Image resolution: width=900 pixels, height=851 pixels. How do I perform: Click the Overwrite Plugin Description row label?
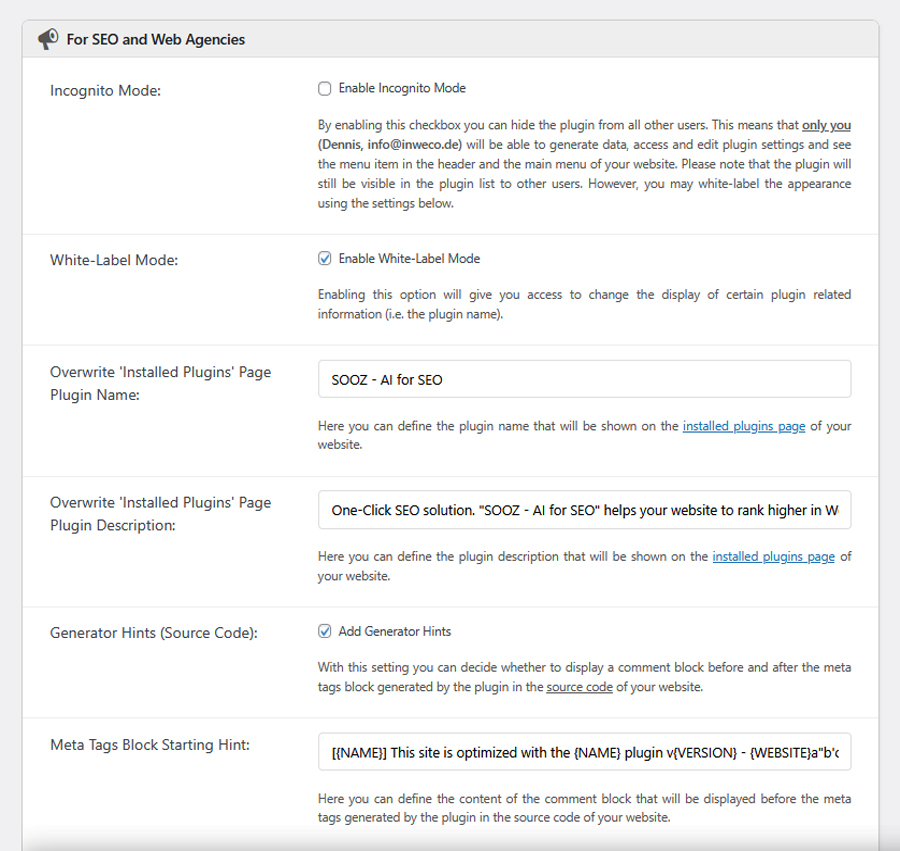point(160,513)
